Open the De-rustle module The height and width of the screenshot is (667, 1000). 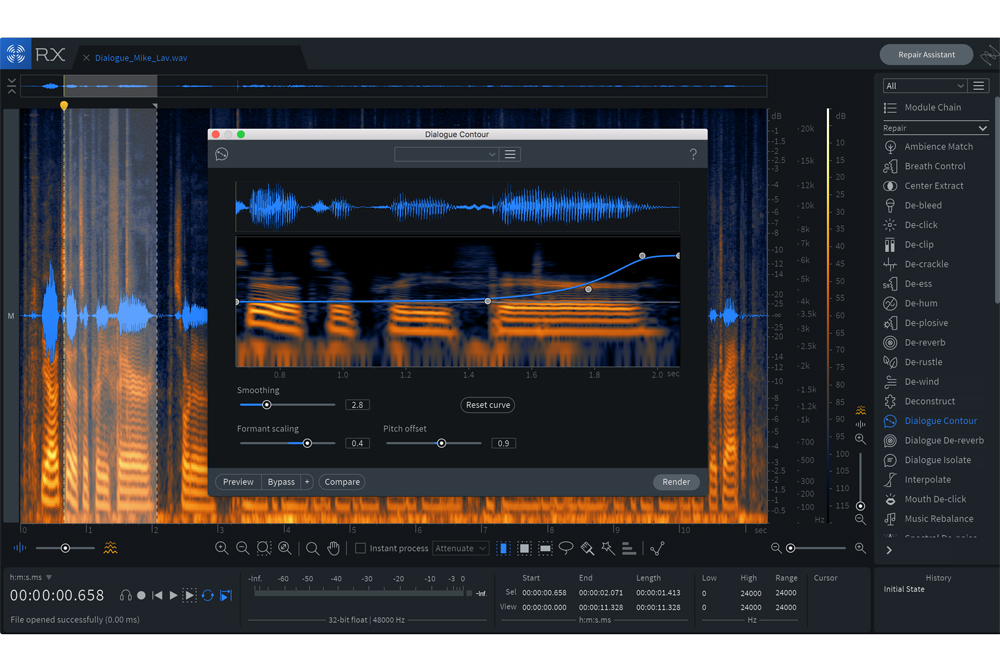913,362
